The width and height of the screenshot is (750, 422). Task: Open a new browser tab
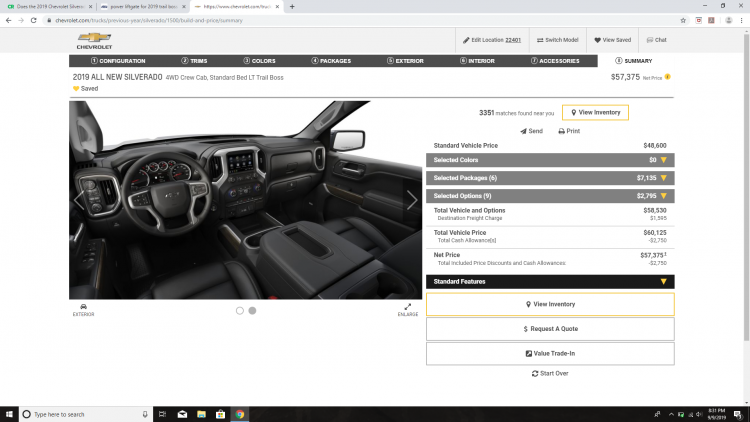click(x=292, y=7)
